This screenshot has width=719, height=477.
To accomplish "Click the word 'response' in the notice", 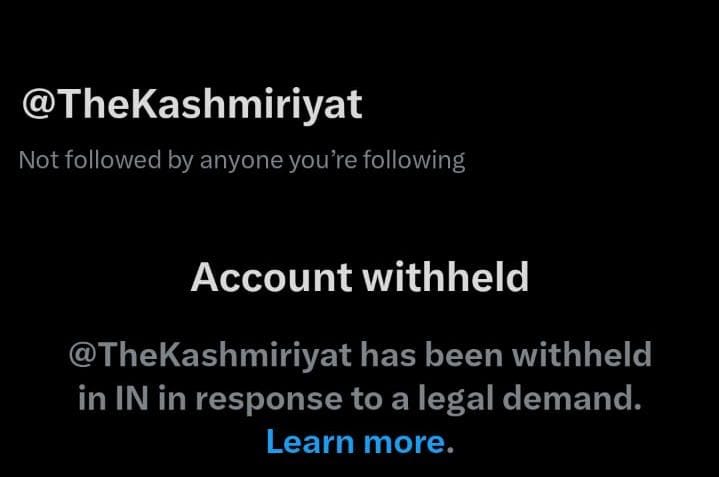I will point(269,400).
